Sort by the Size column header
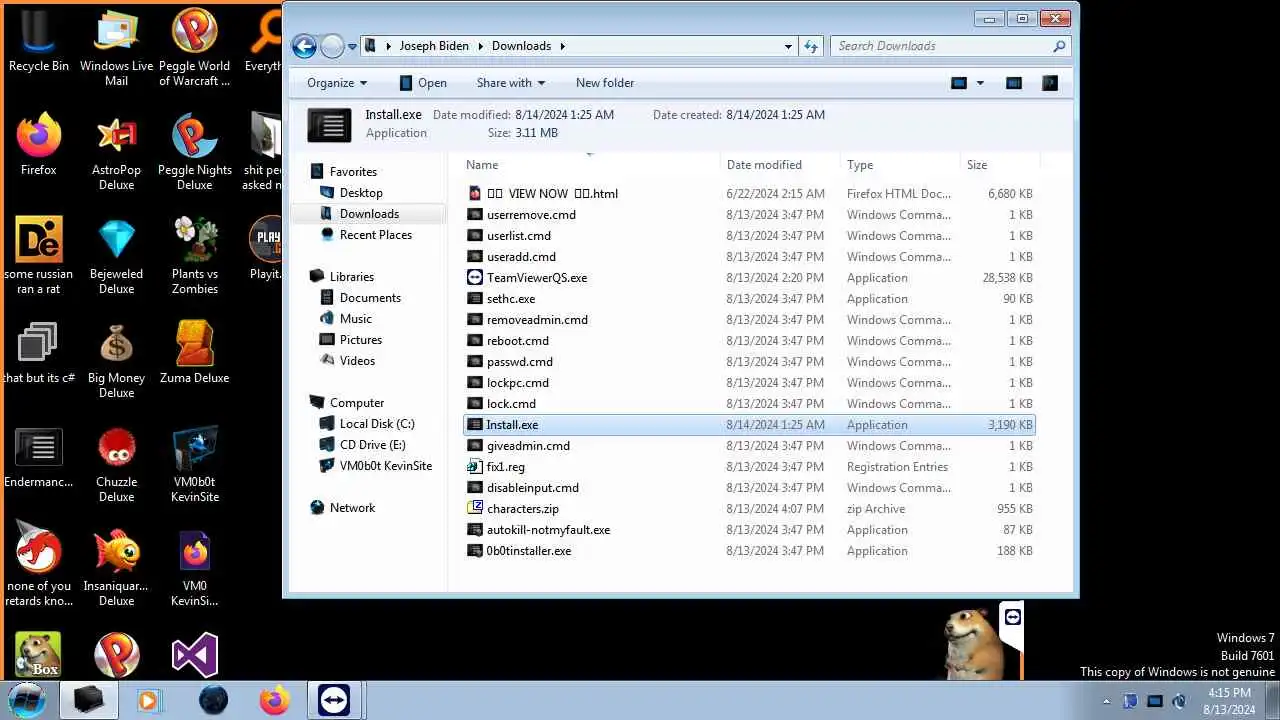Screen dimensions: 1280x720 click(x=1000, y=165)
